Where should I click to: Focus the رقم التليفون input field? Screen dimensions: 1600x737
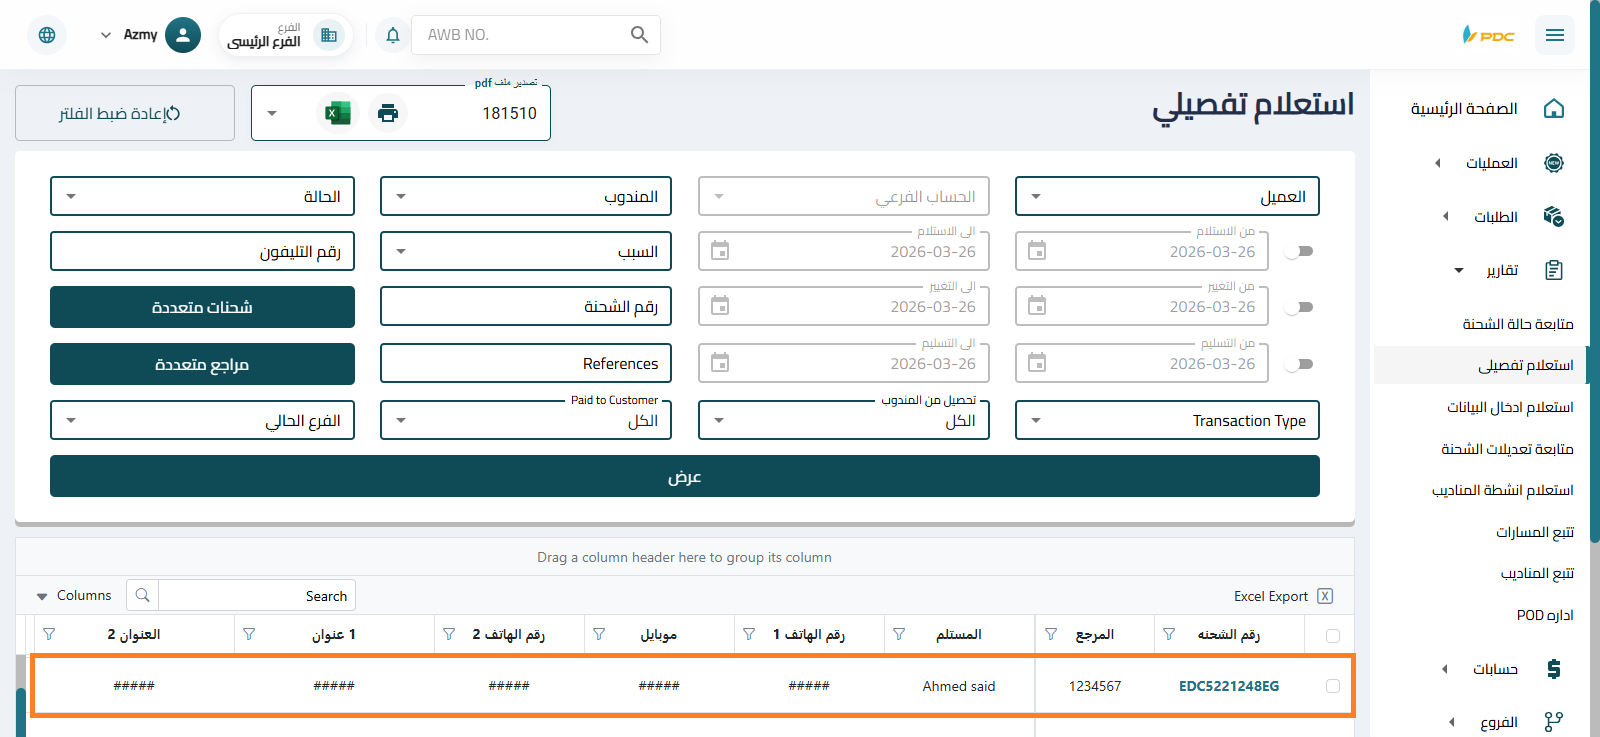pyautogui.click(x=202, y=251)
